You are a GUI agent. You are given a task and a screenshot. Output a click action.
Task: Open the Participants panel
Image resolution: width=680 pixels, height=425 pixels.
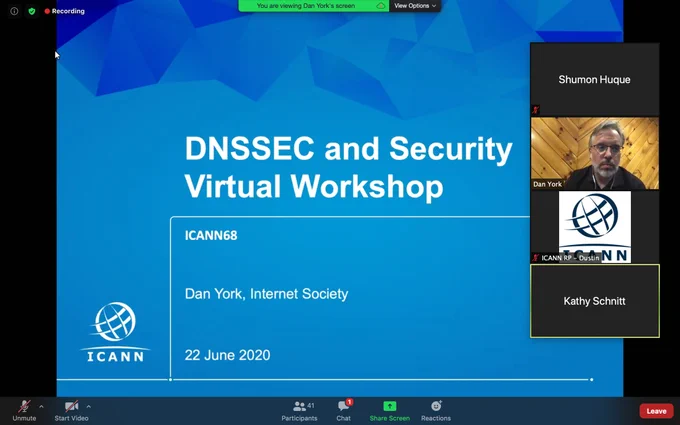click(x=299, y=411)
